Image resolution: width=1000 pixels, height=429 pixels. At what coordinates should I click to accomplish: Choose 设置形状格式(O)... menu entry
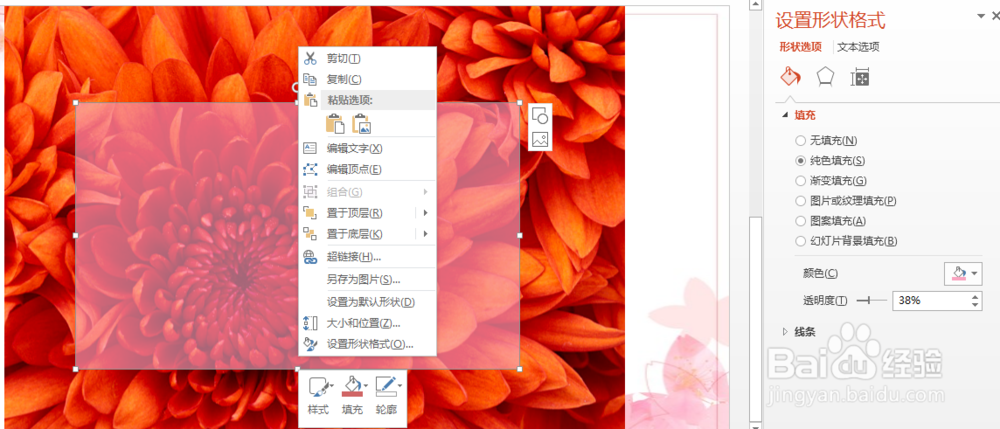point(368,344)
